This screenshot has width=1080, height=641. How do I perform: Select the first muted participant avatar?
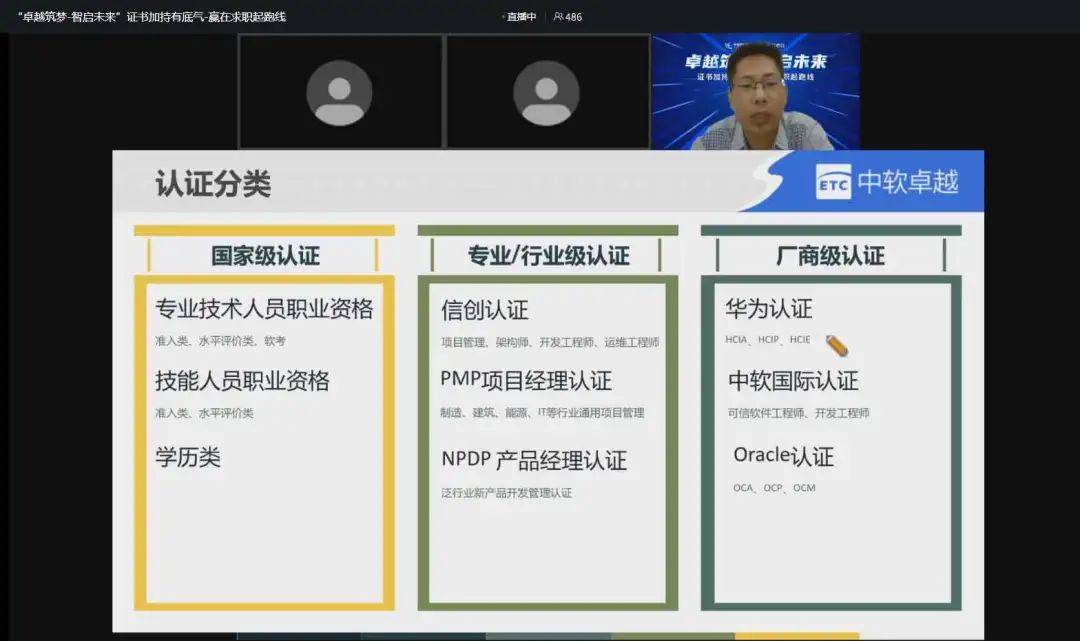tap(339, 93)
